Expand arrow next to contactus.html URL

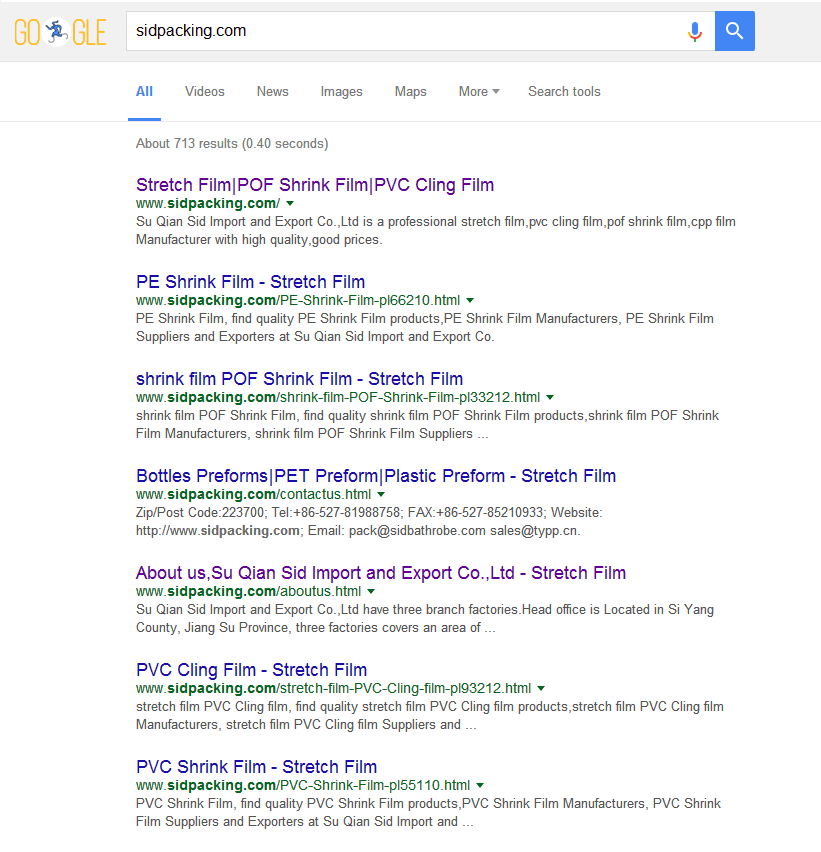tap(381, 494)
